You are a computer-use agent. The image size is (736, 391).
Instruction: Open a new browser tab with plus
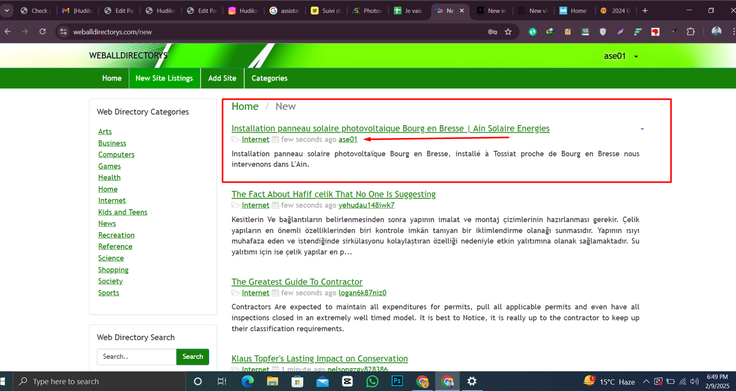645,10
